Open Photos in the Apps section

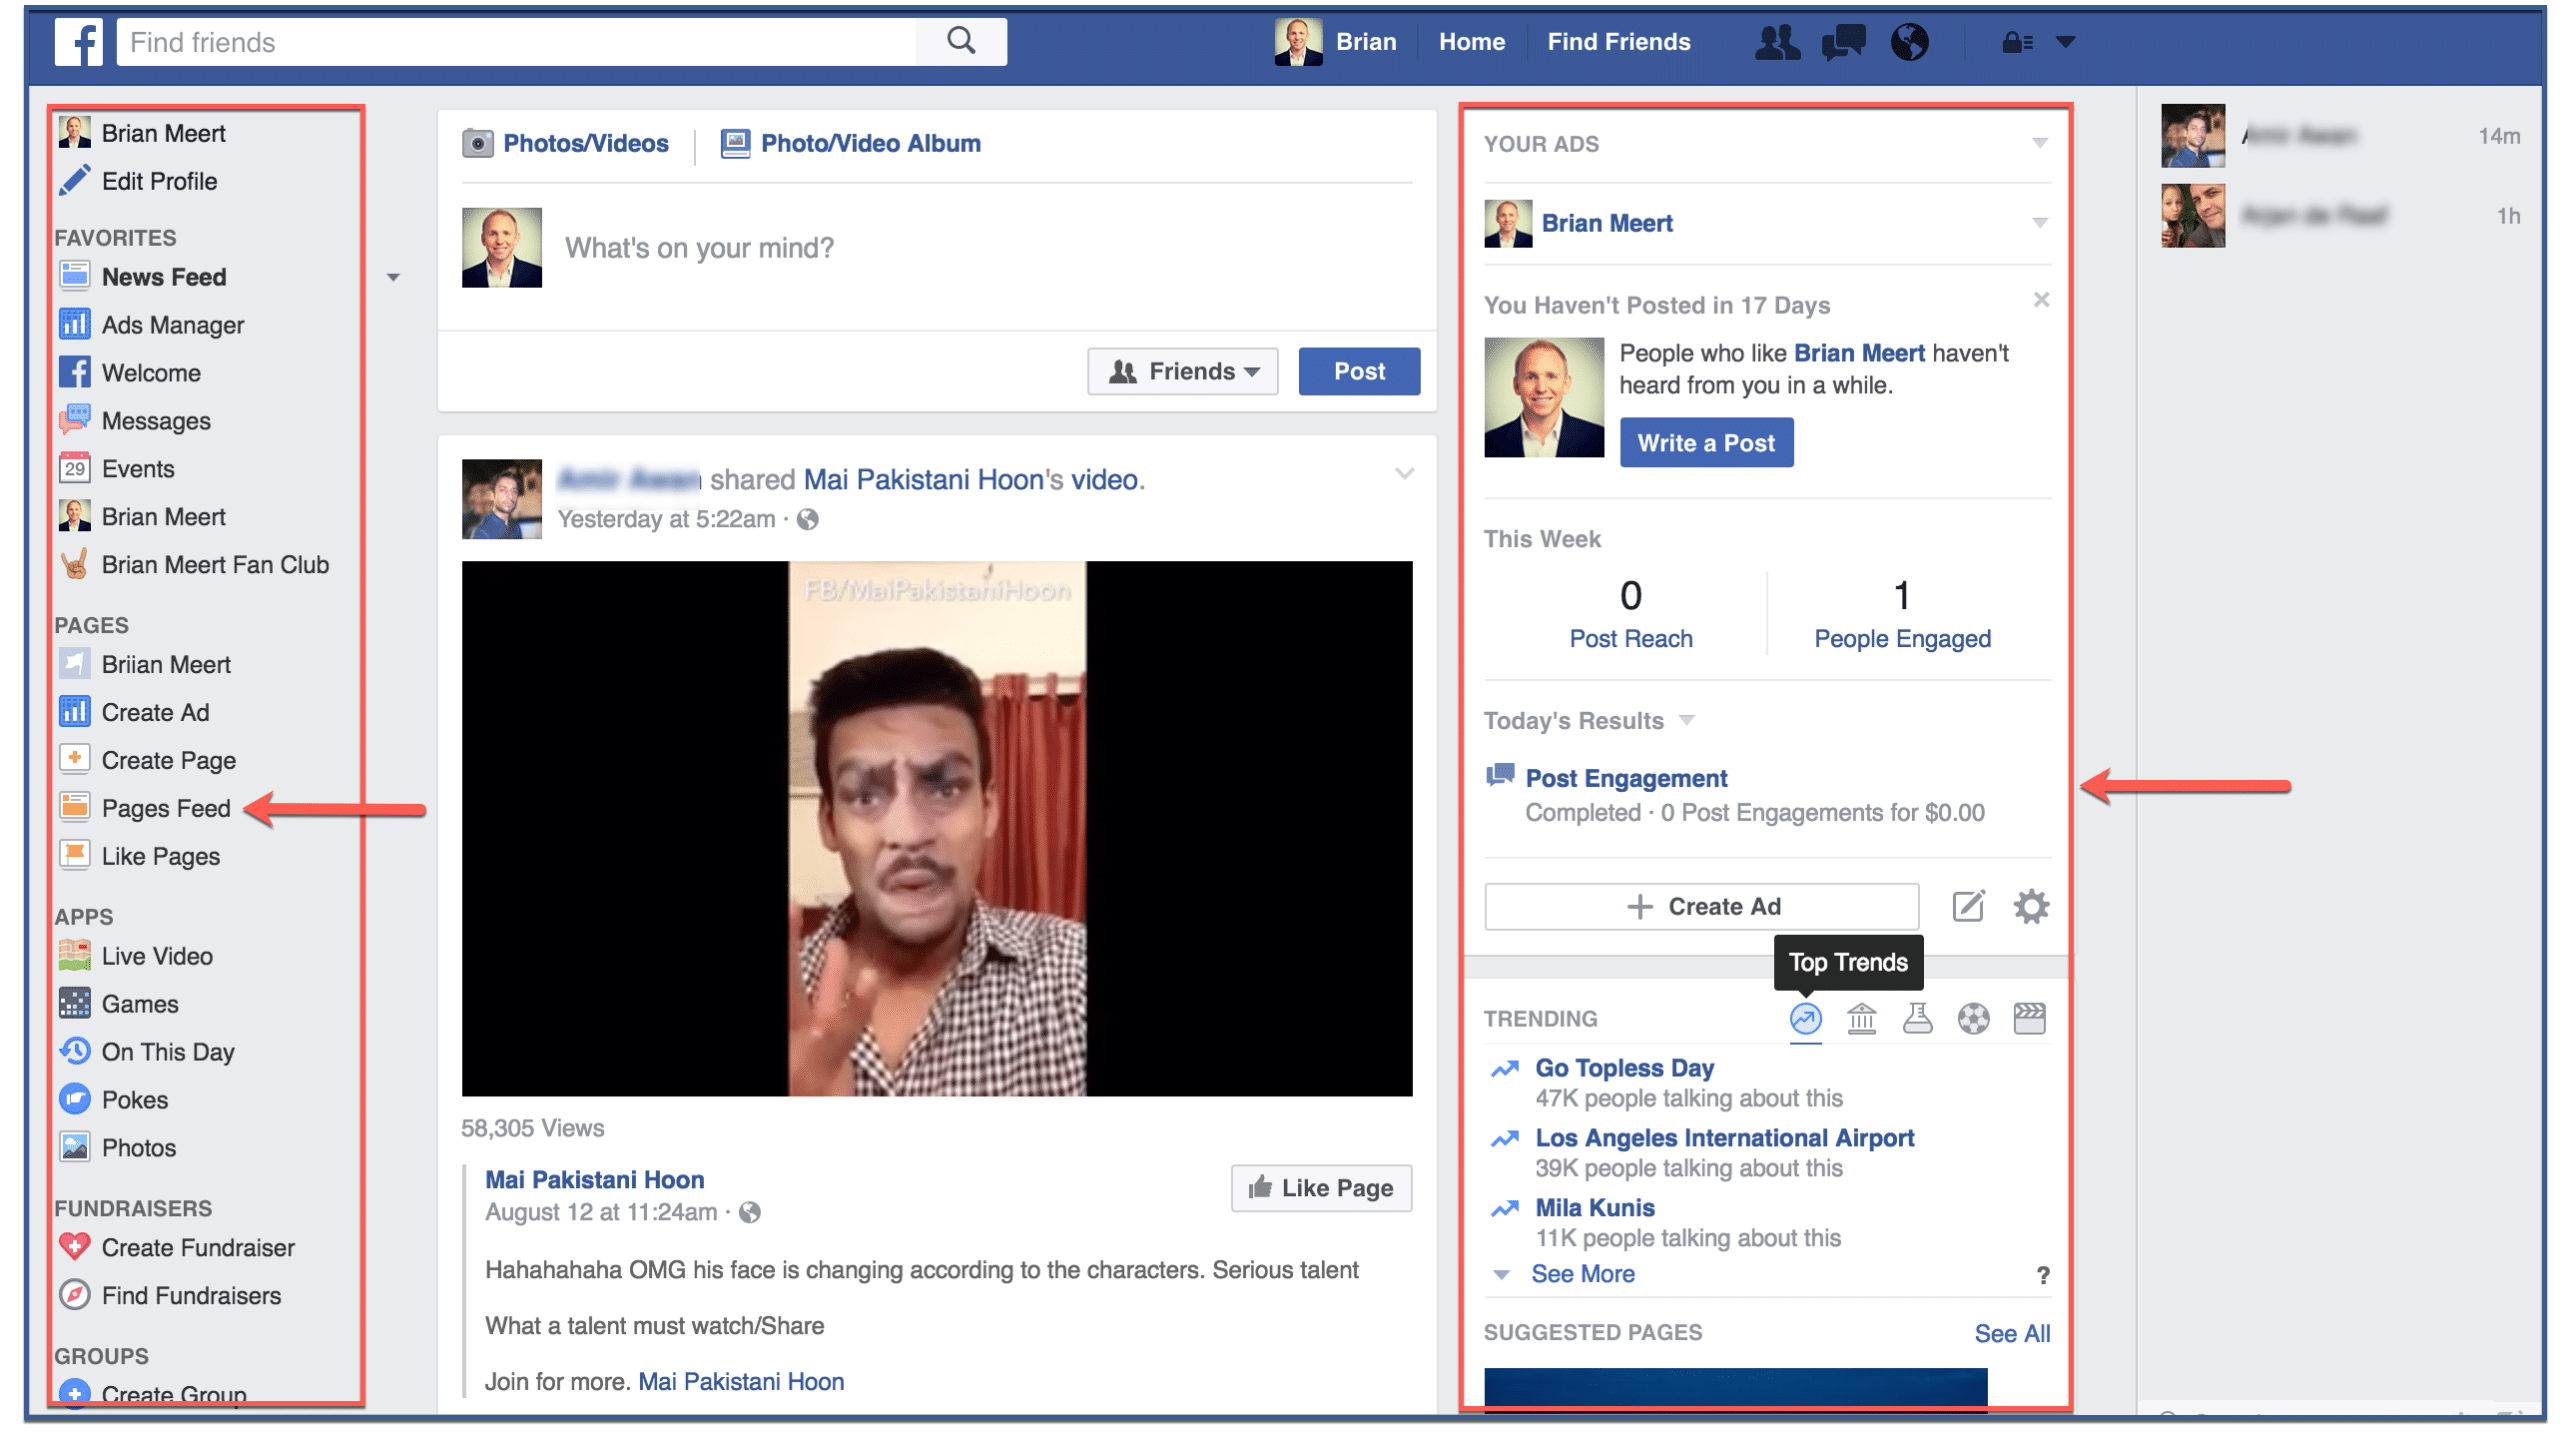117,1148
